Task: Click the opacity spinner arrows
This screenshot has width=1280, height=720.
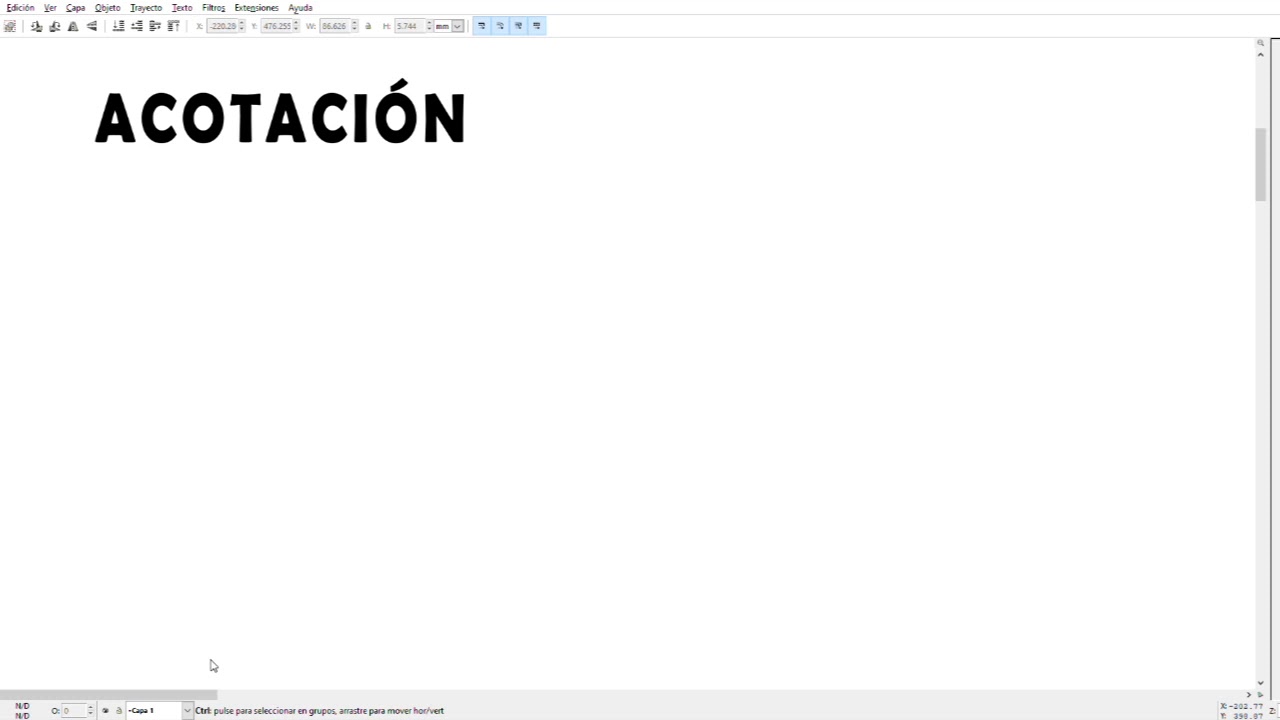Action: [90, 711]
